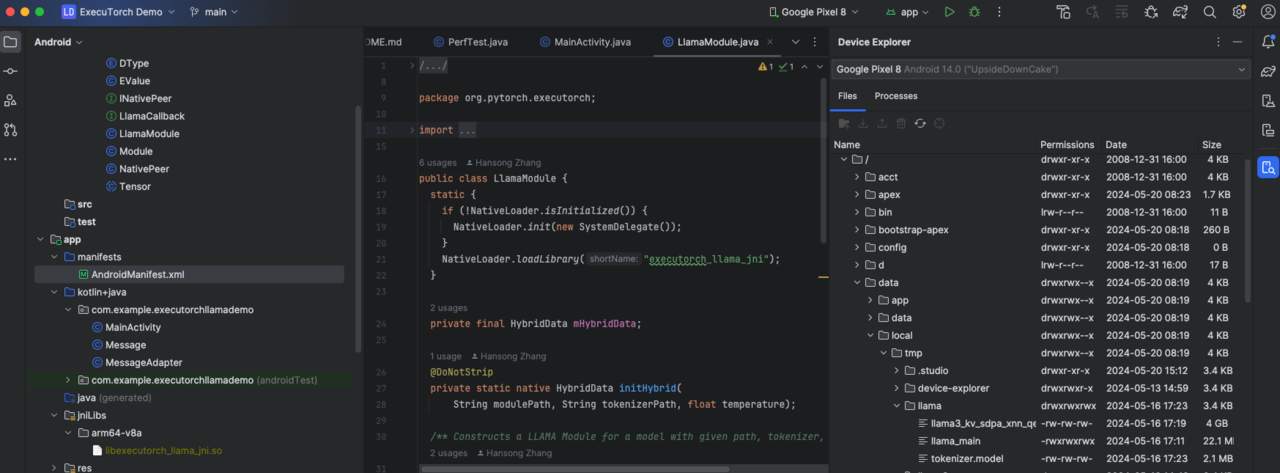
Task: Run the app with the green play icon
Action: click(x=949, y=12)
